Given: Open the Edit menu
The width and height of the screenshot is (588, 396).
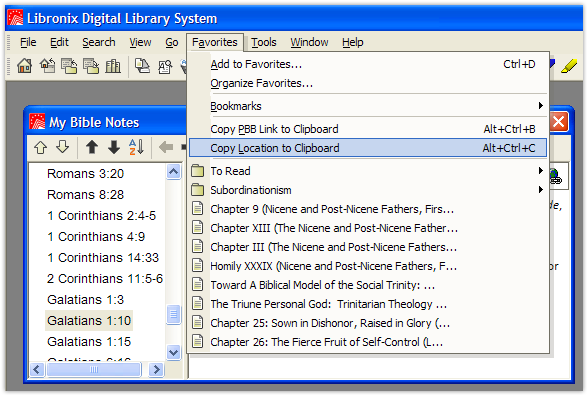Looking at the screenshot, I should point(59,42).
